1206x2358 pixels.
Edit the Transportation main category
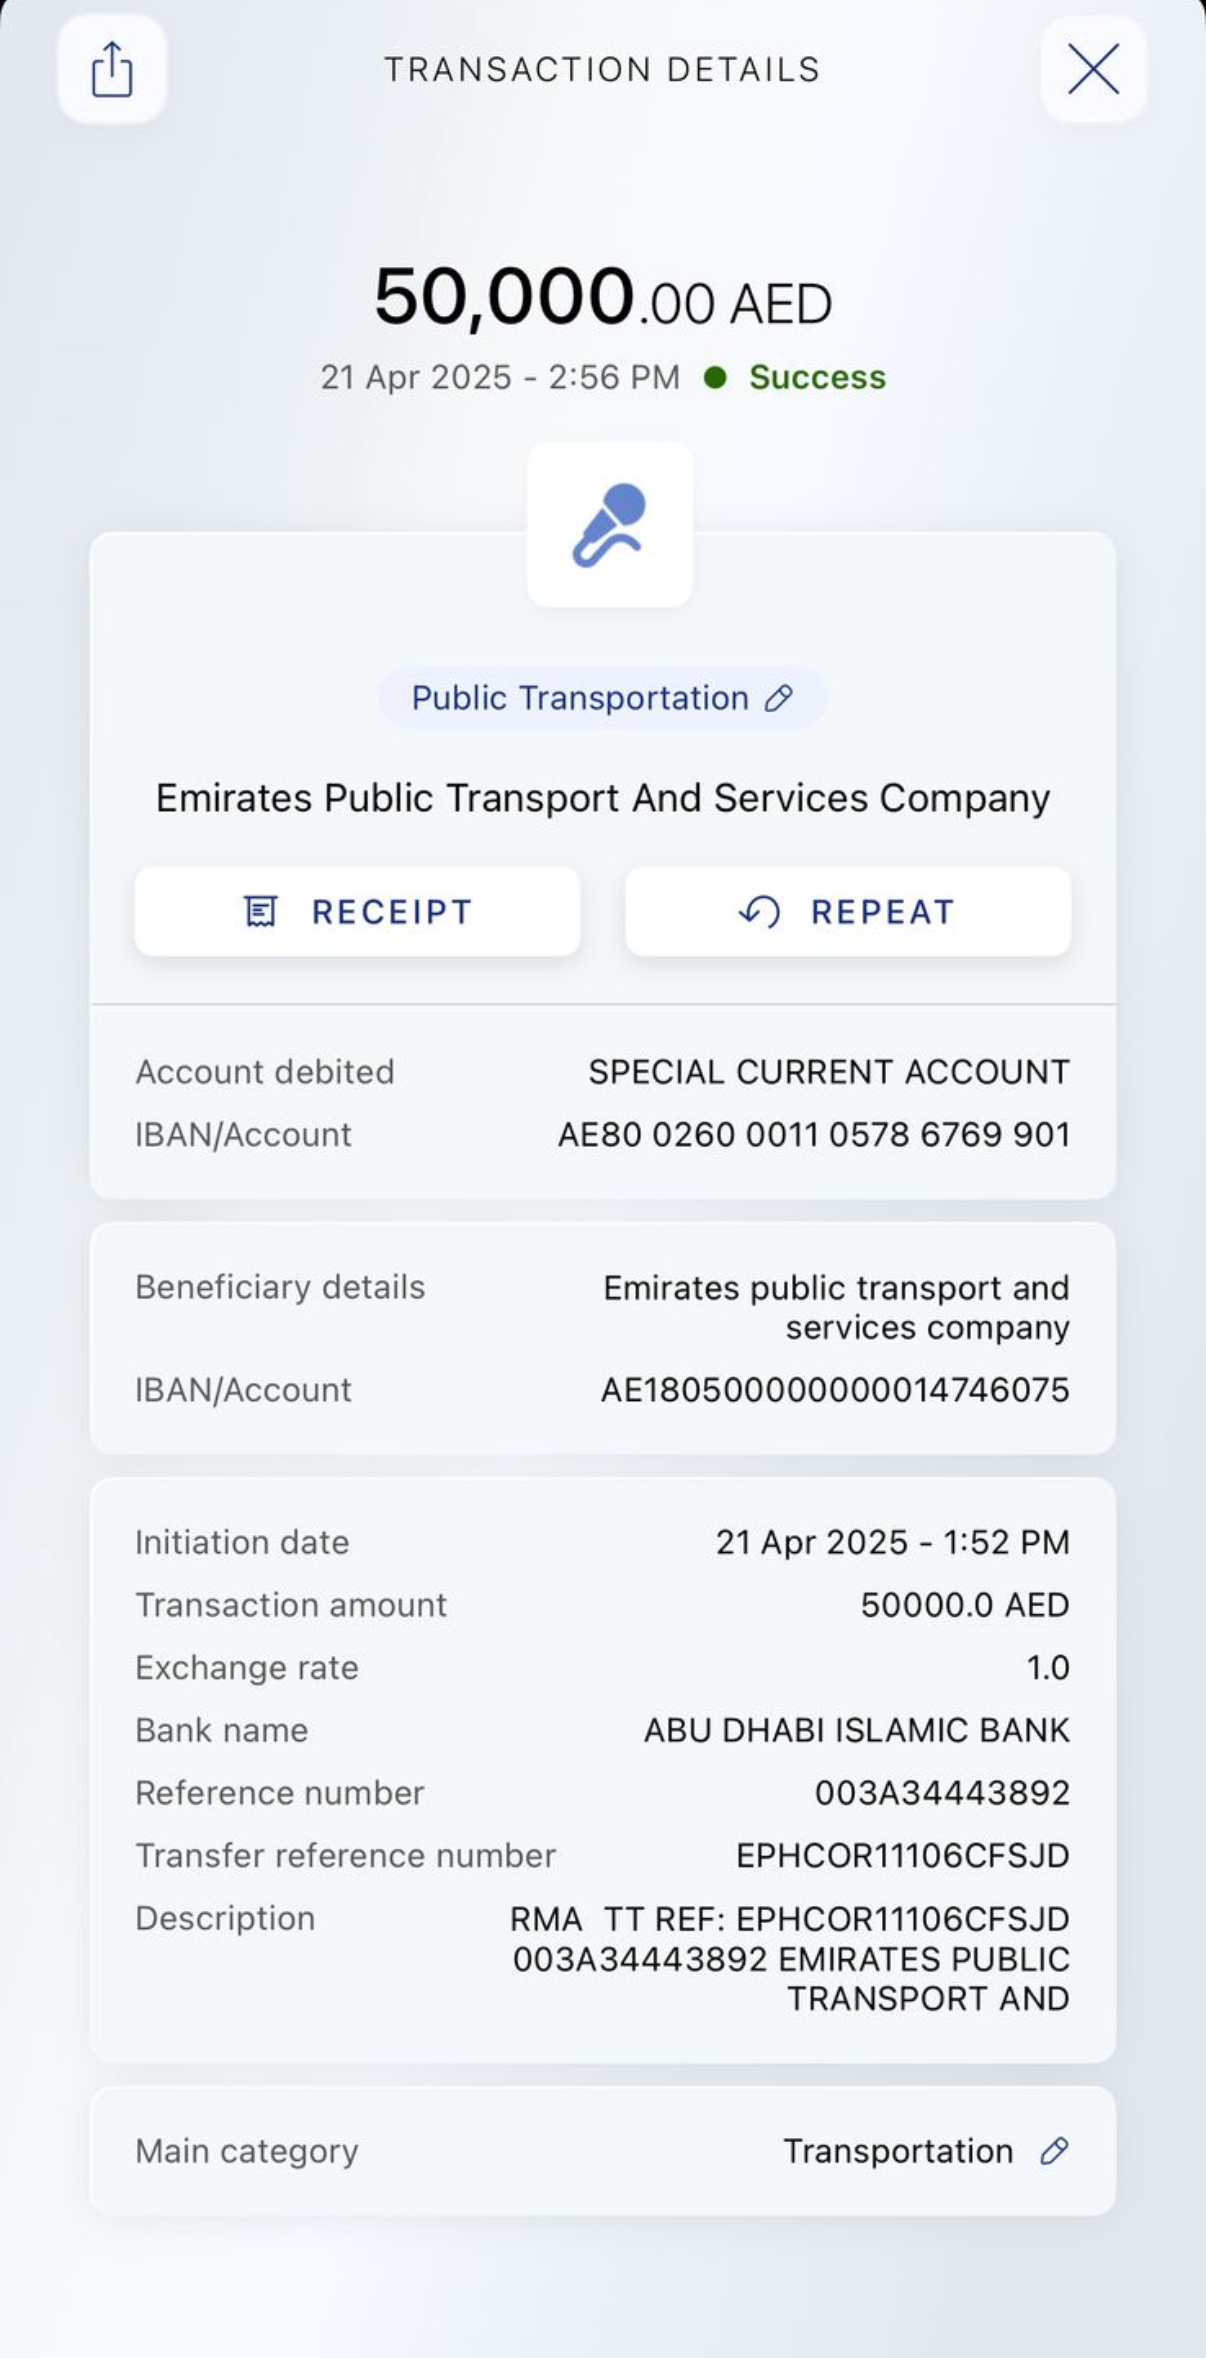click(1054, 2151)
